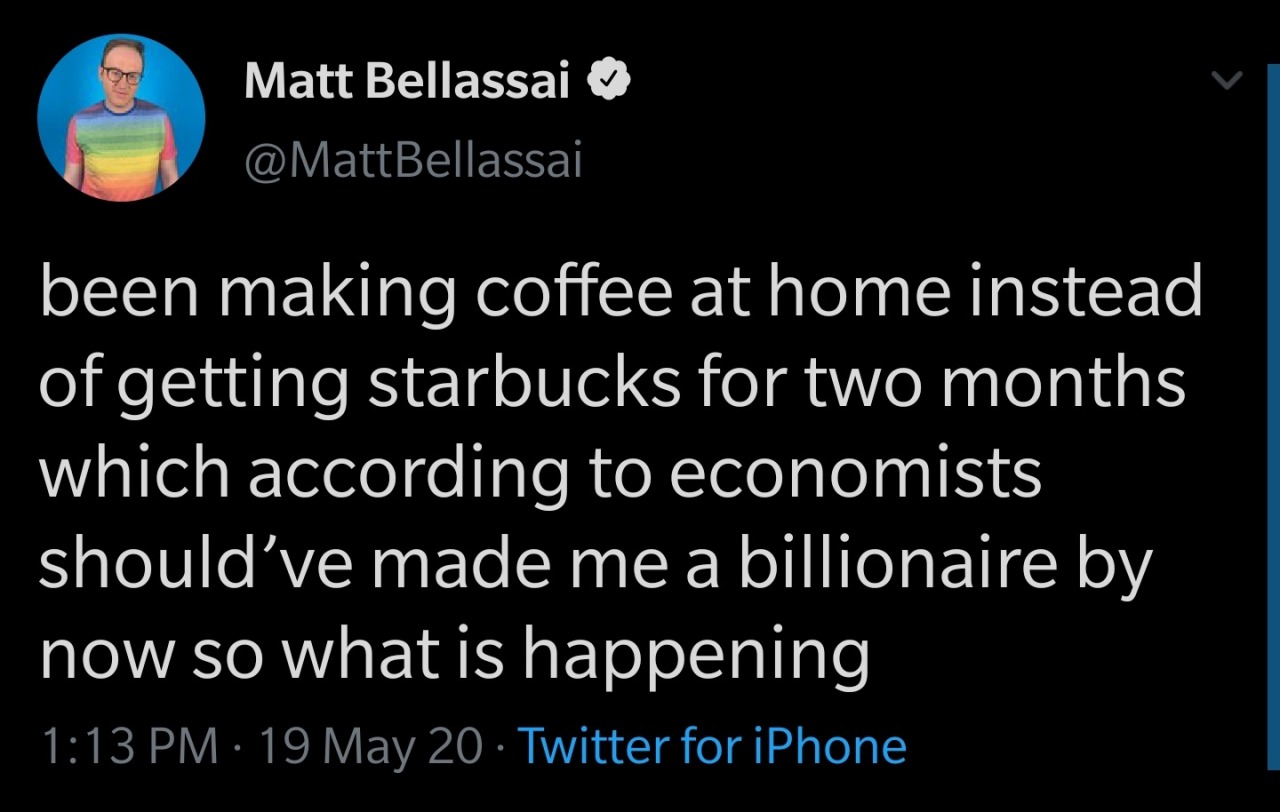Click the word "economists" in the tweet
The height and width of the screenshot is (812, 1280).
click(x=855, y=476)
